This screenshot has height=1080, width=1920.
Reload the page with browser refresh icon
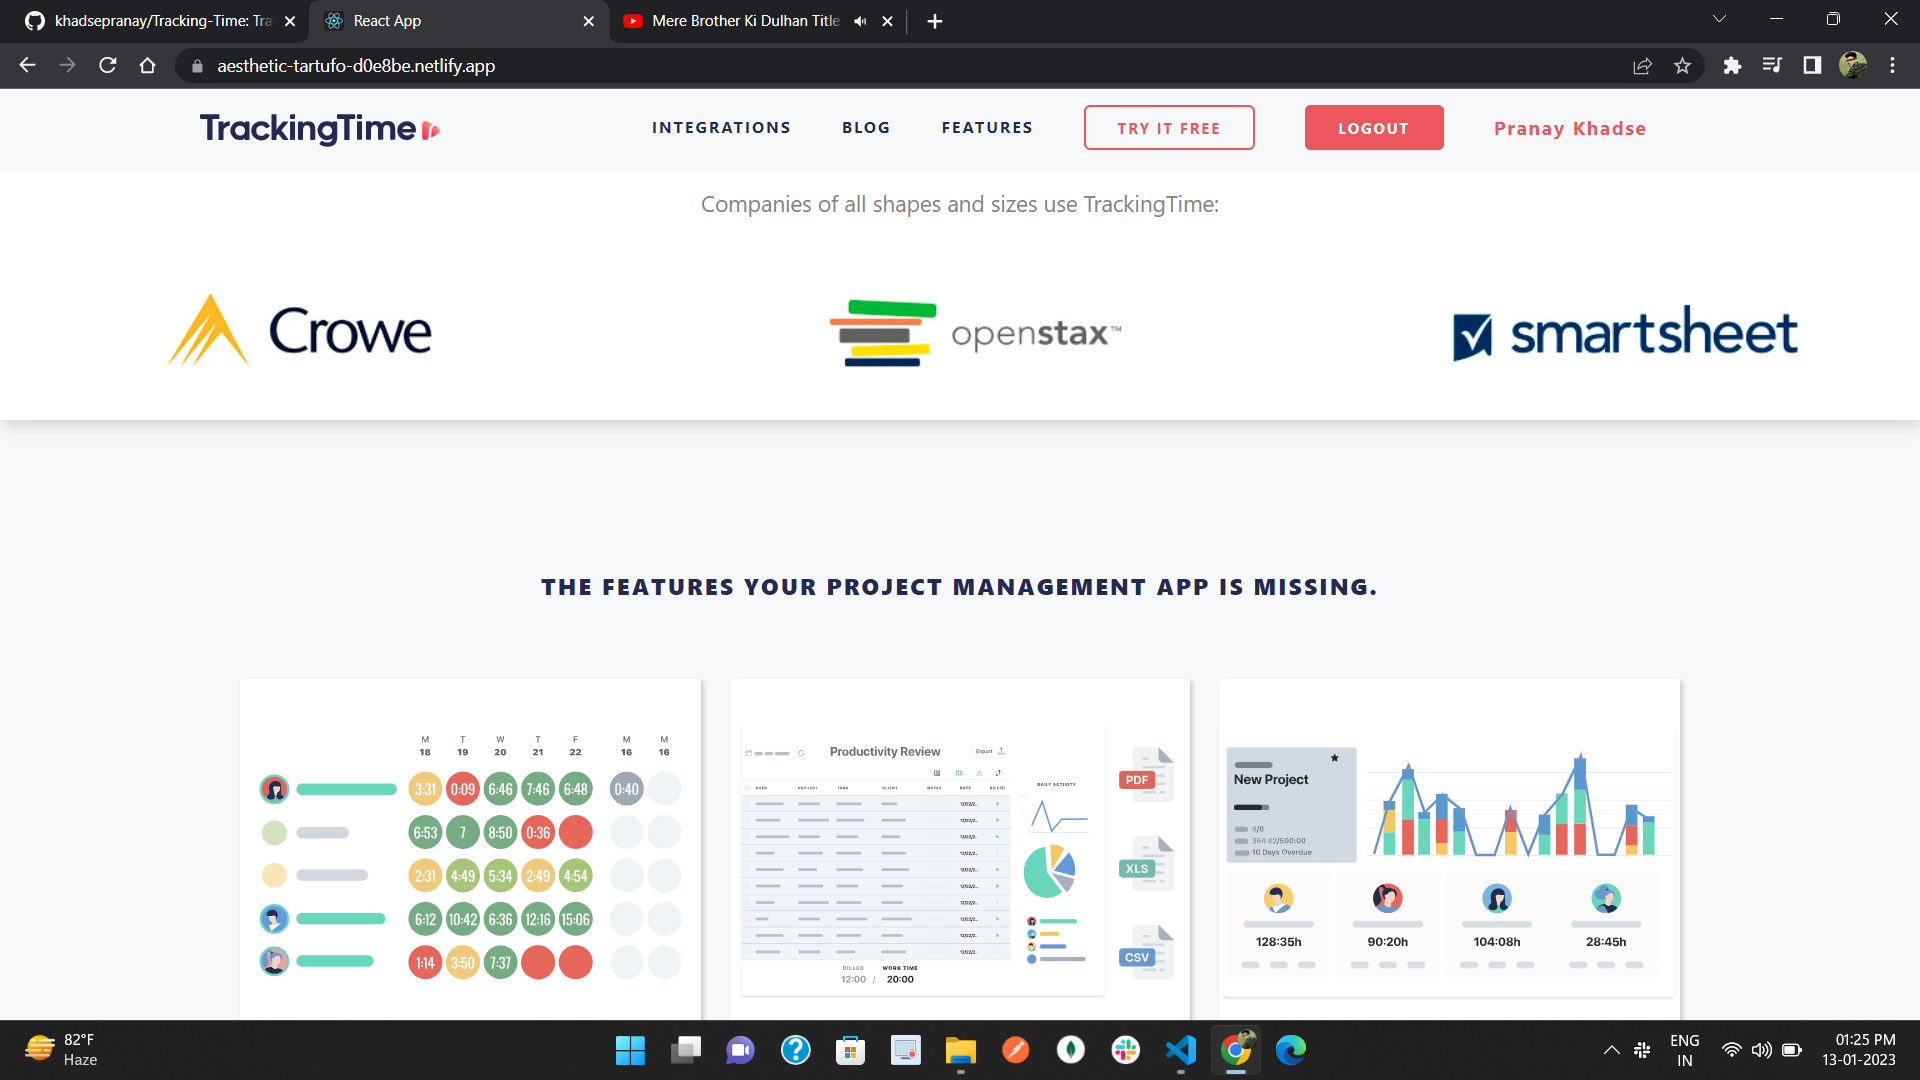pyautogui.click(x=108, y=66)
